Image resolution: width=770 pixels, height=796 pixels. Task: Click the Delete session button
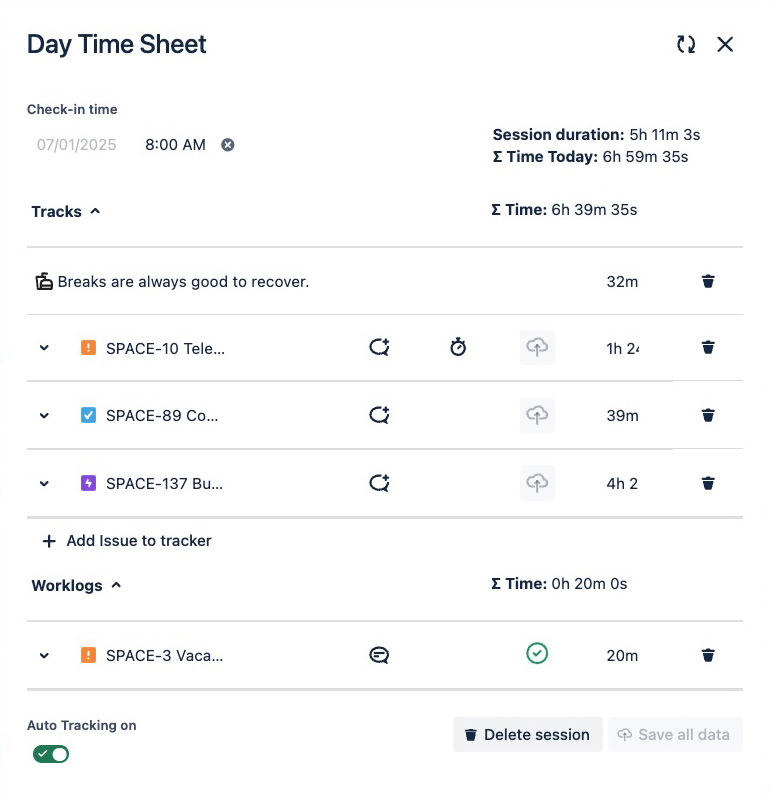coord(527,734)
